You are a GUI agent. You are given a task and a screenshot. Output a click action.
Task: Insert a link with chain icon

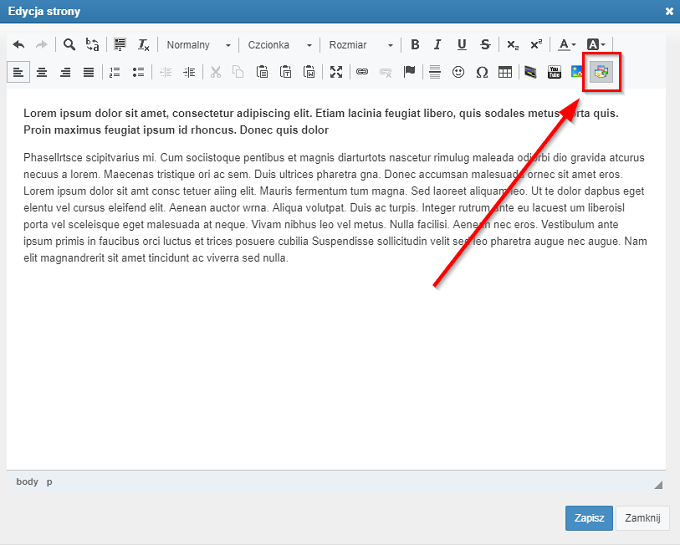tap(362, 72)
